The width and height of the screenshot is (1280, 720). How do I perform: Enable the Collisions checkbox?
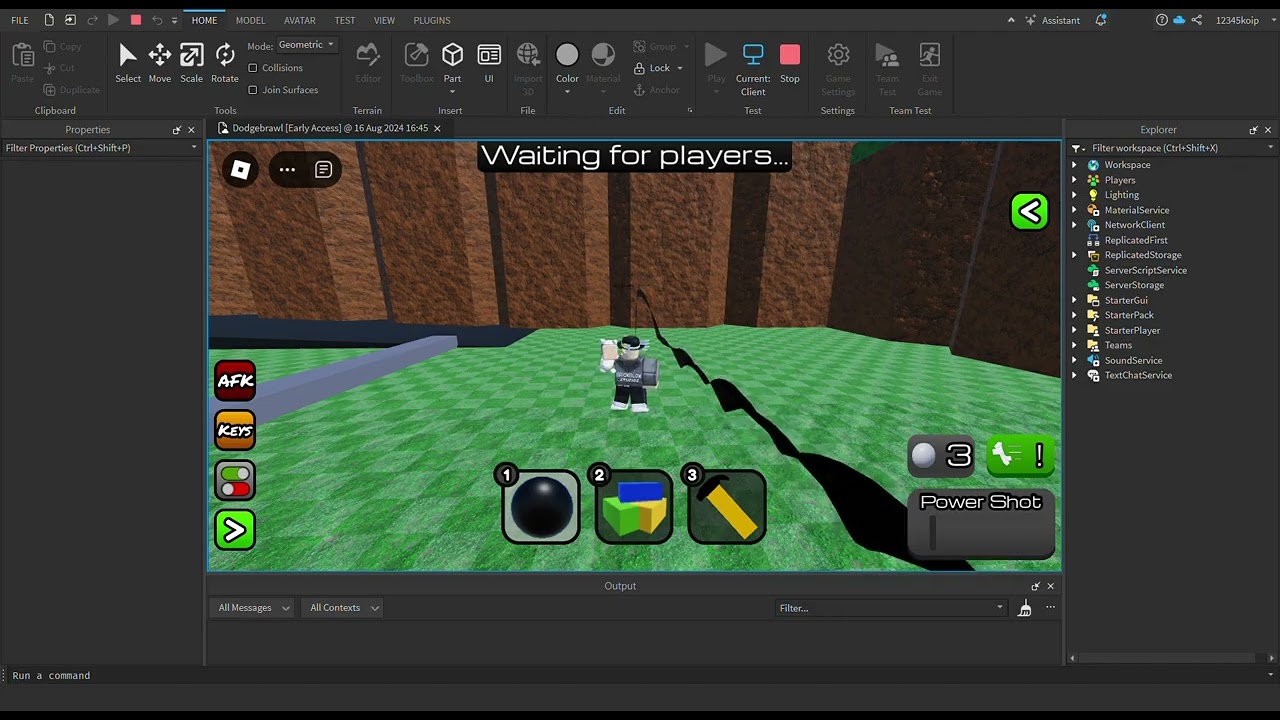253,68
